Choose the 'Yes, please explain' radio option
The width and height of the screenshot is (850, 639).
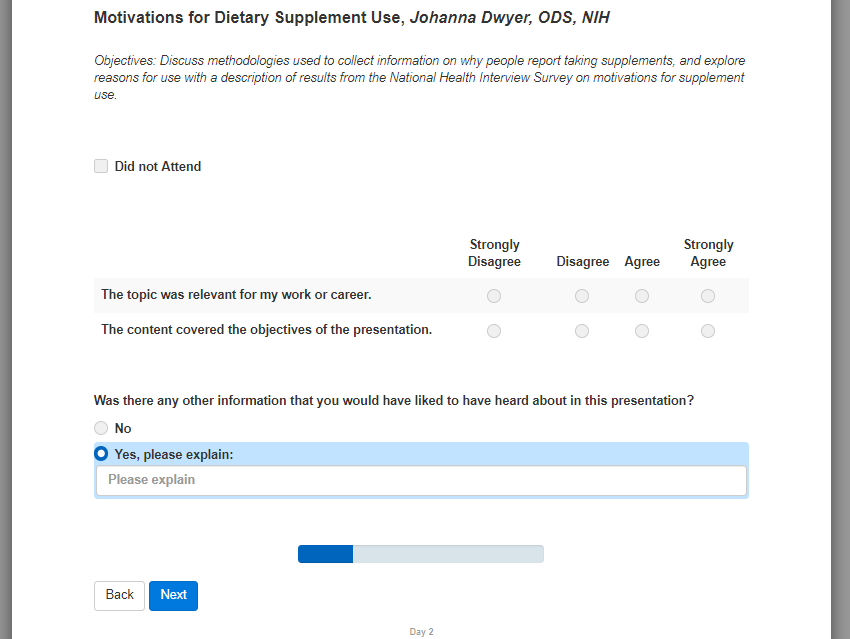(x=101, y=454)
